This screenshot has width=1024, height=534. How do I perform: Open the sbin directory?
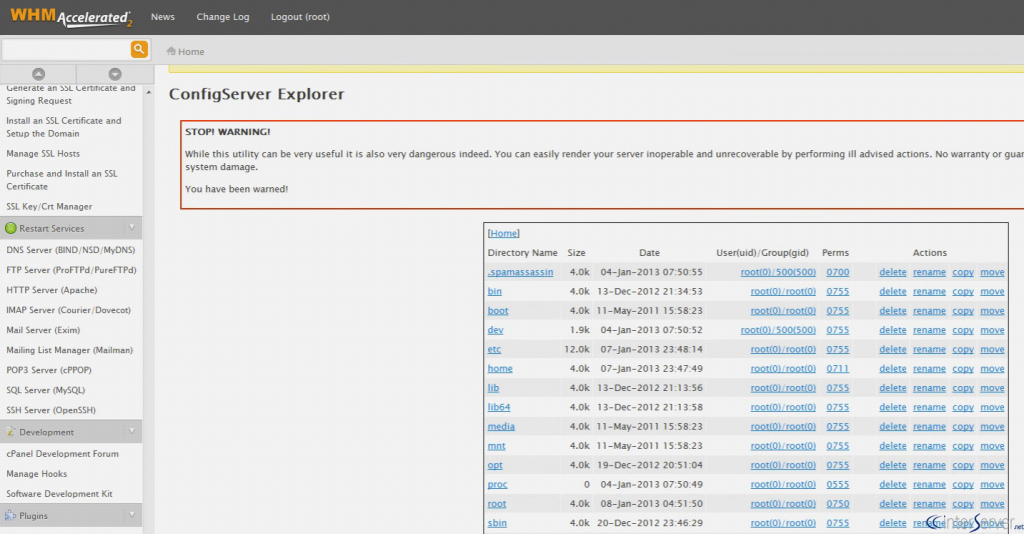point(497,523)
